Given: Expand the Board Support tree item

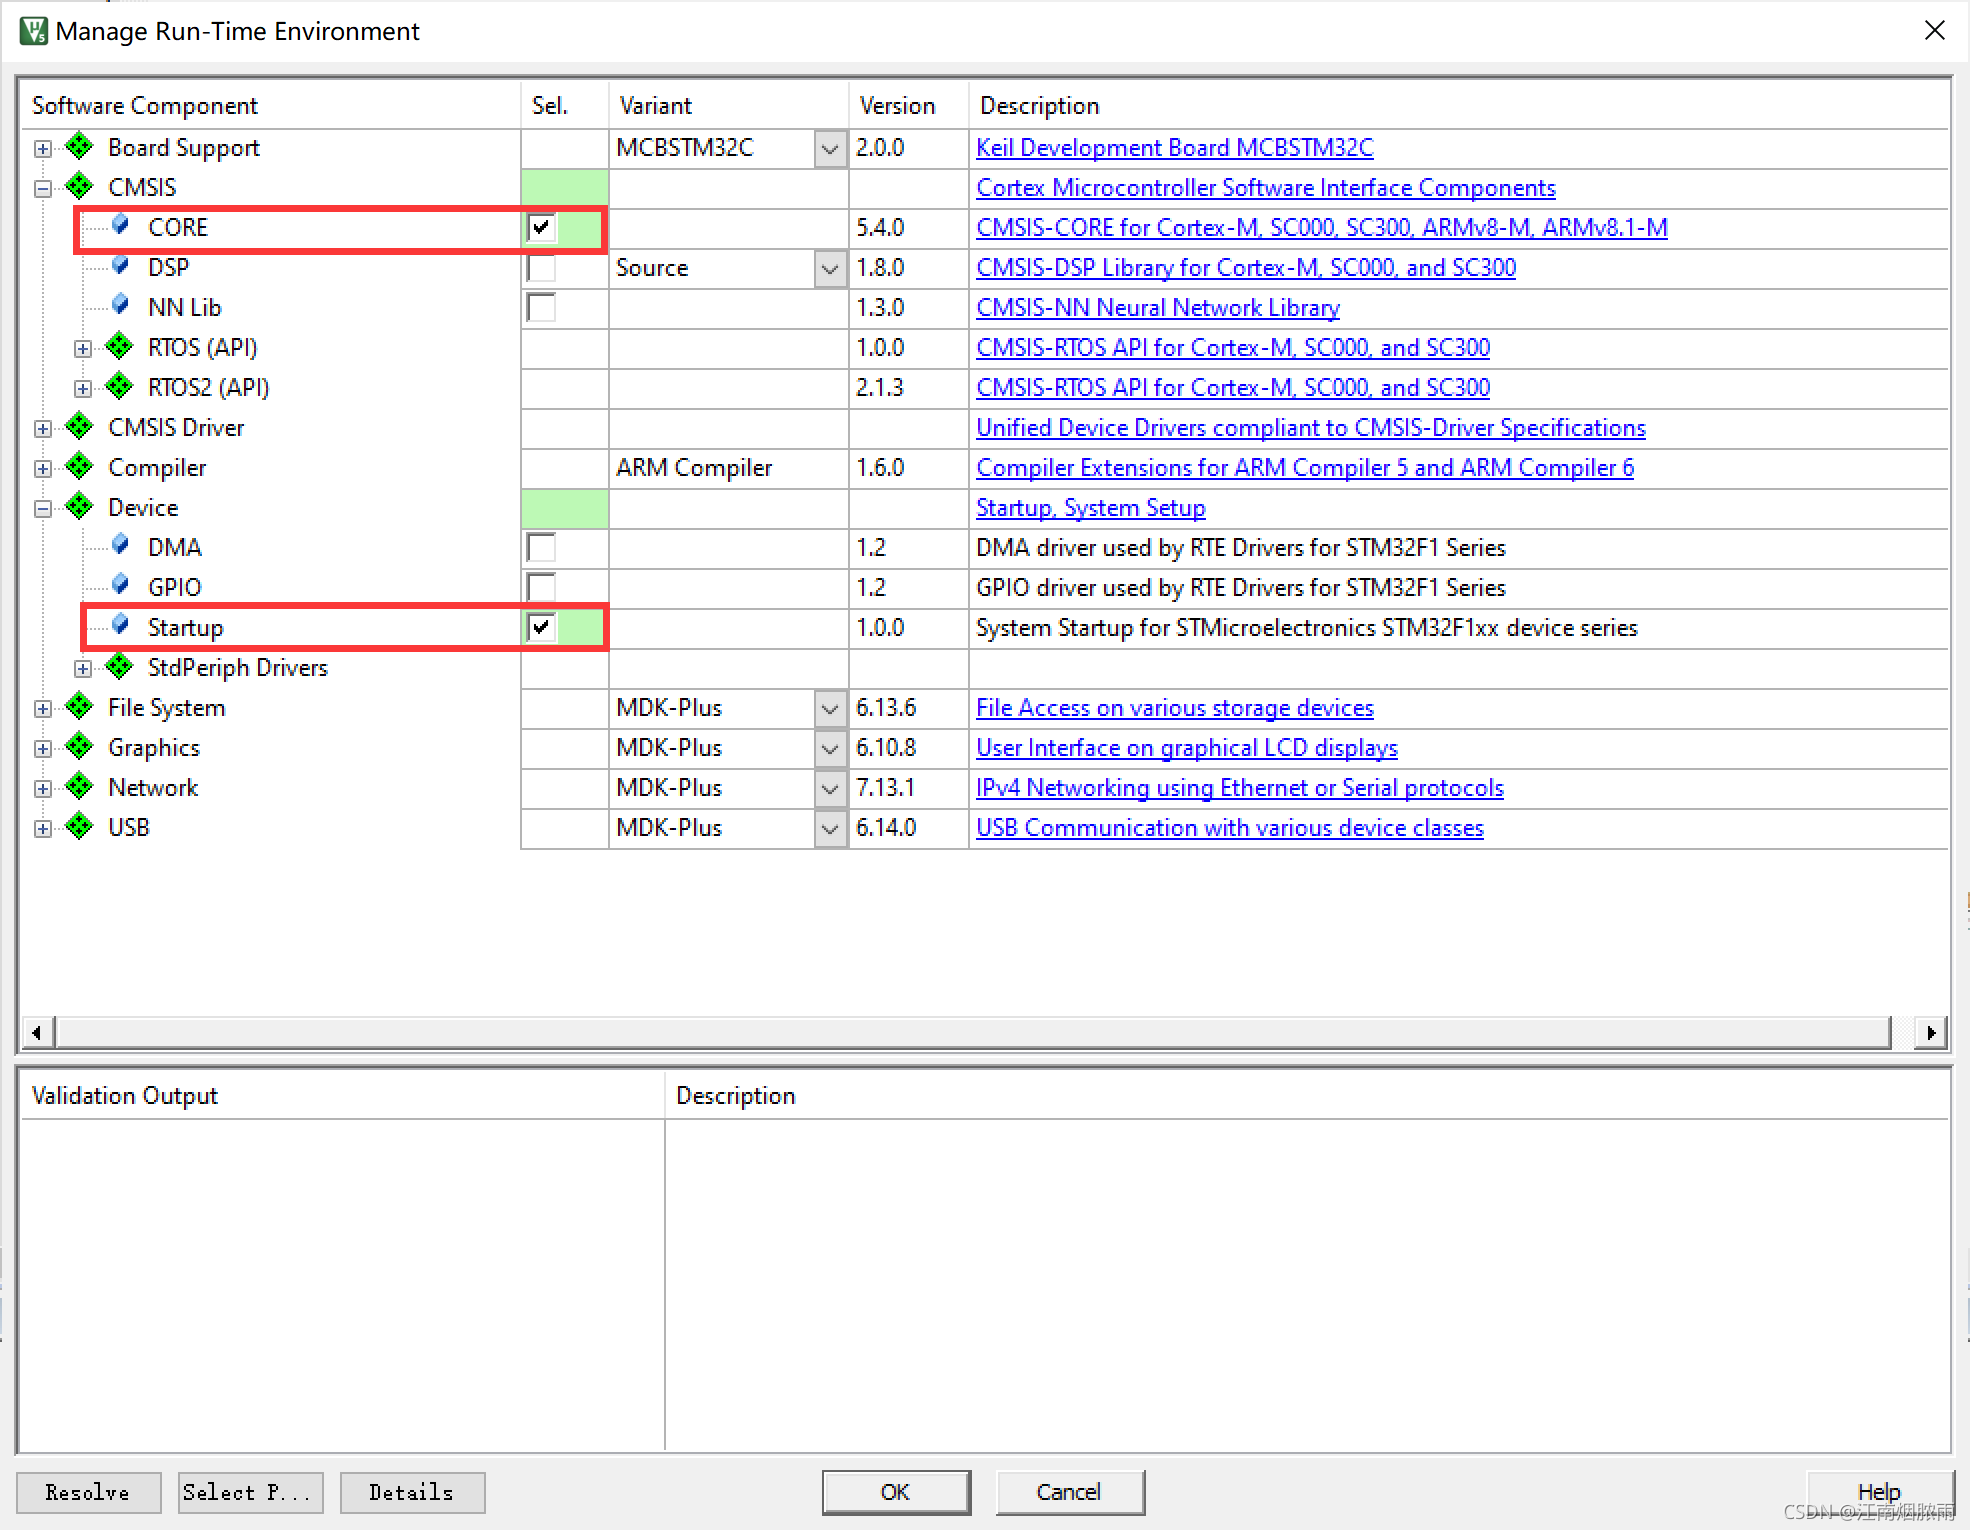Looking at the screenshot, I should (x=43, y=147).
